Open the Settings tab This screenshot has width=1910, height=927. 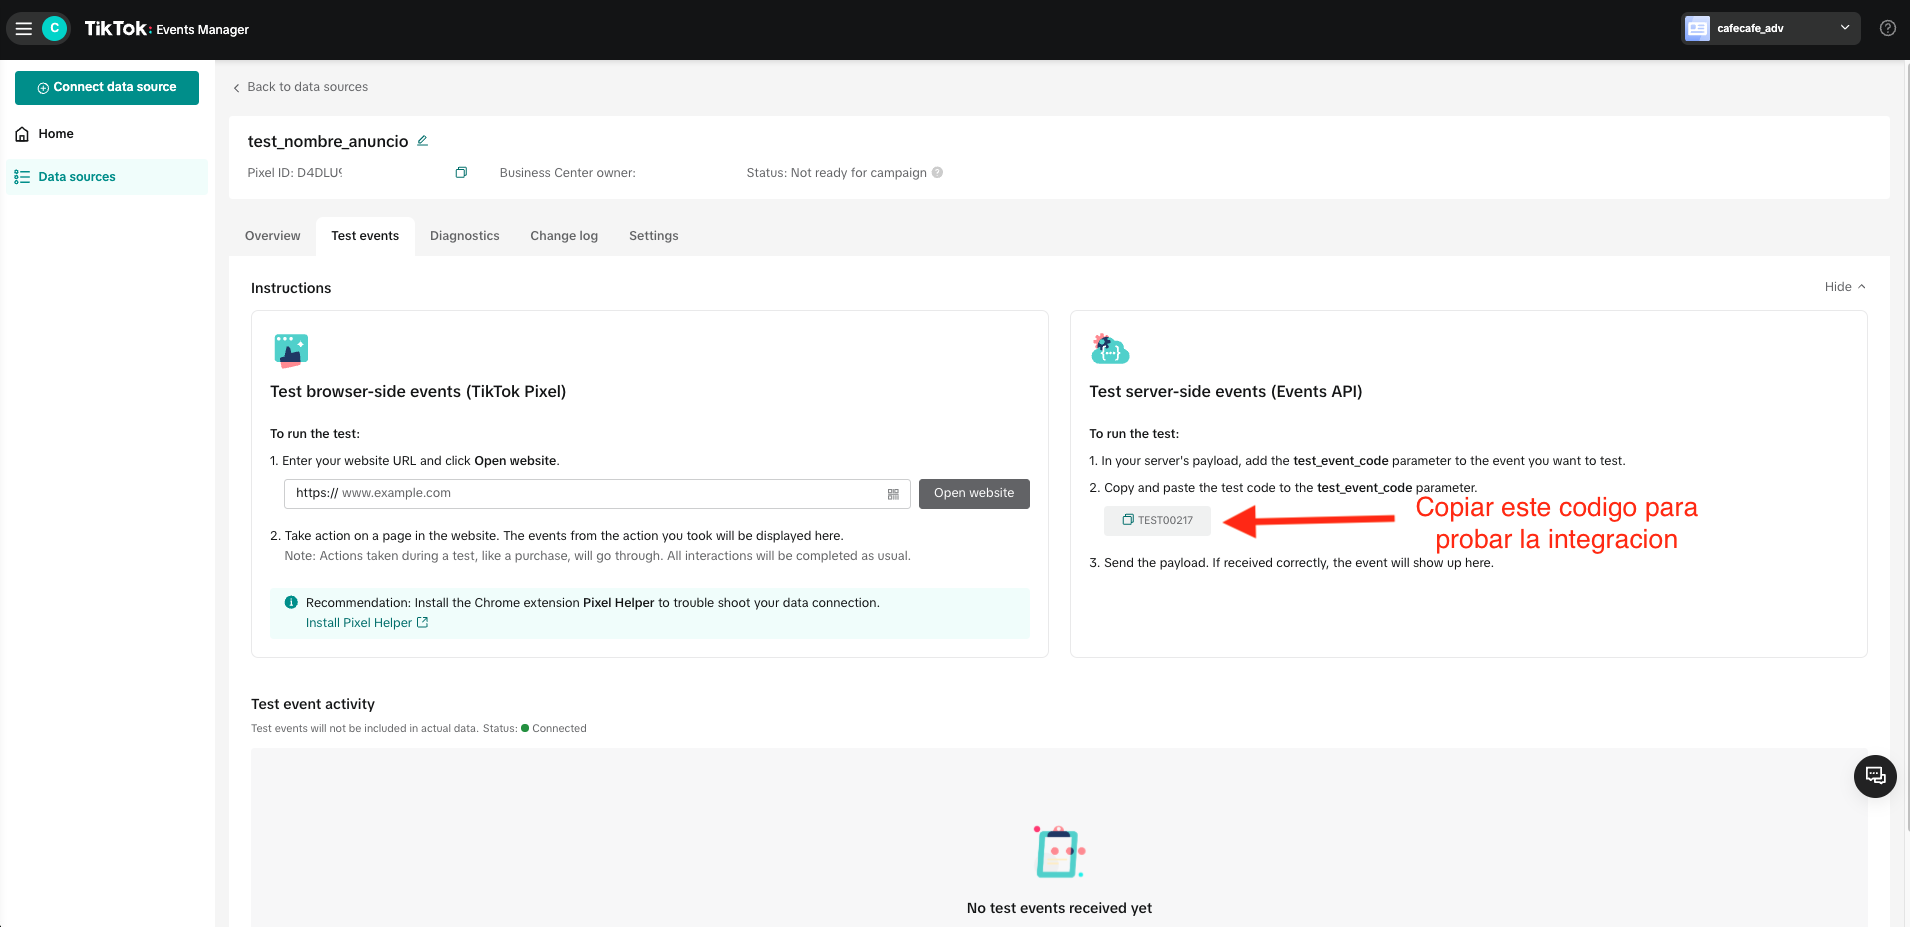coord(654,236)
